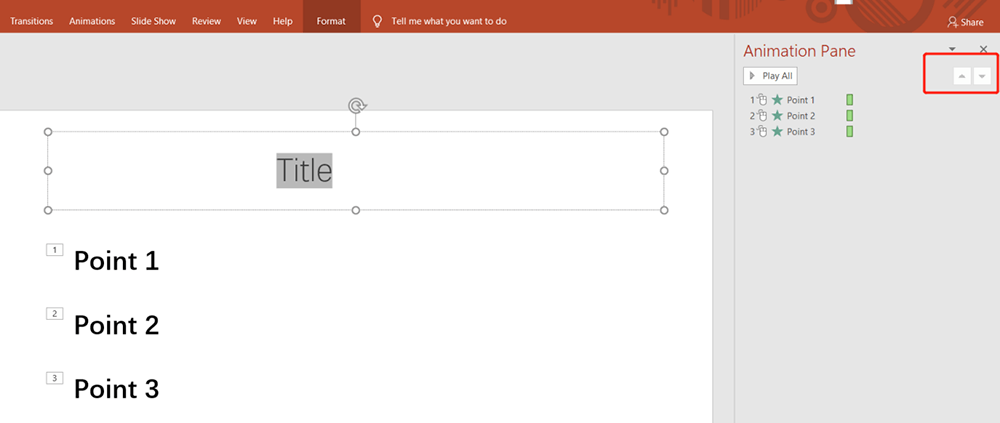Click the highlighted Title text on the slide
1000x423 pixels.
coord(304,170)
